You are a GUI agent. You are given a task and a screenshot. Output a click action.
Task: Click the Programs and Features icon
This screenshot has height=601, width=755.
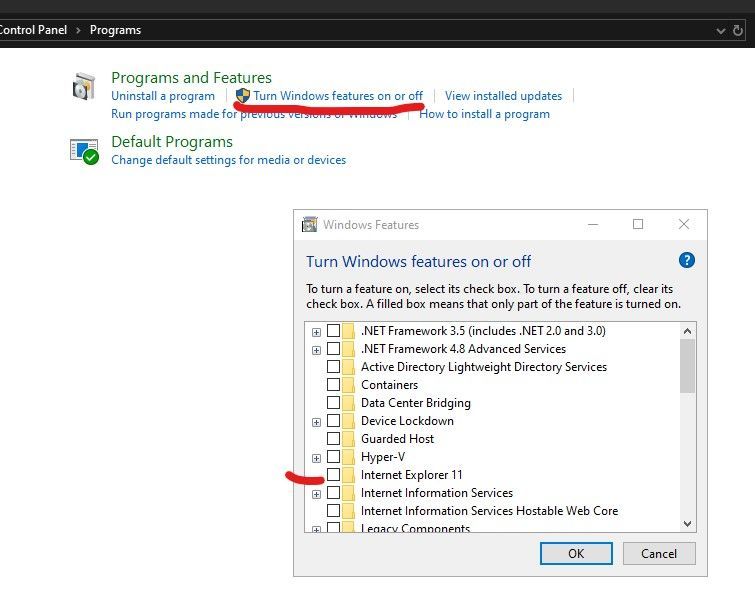coord(84,86)
